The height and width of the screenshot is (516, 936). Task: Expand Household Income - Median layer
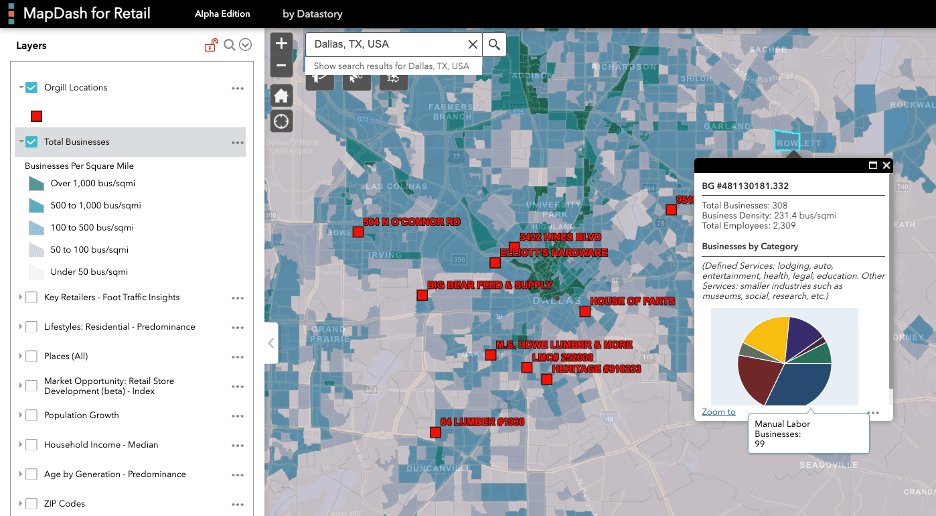(x=20, y=445)
